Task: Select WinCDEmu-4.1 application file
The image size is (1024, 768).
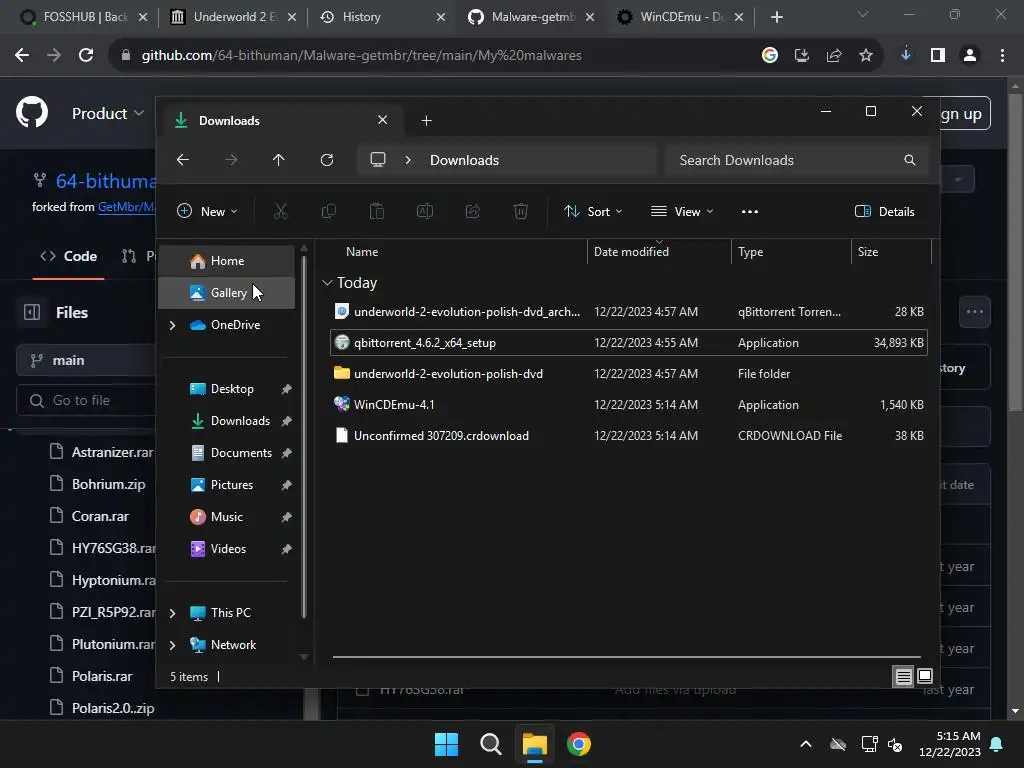Action: coord(628,404)
